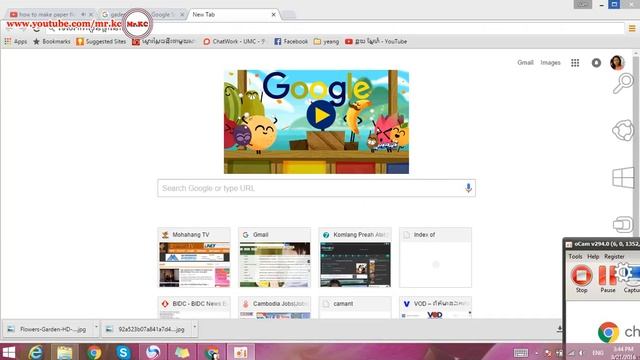Open Google notifications bell icon

pyautogui.click(x=596, y=62)
